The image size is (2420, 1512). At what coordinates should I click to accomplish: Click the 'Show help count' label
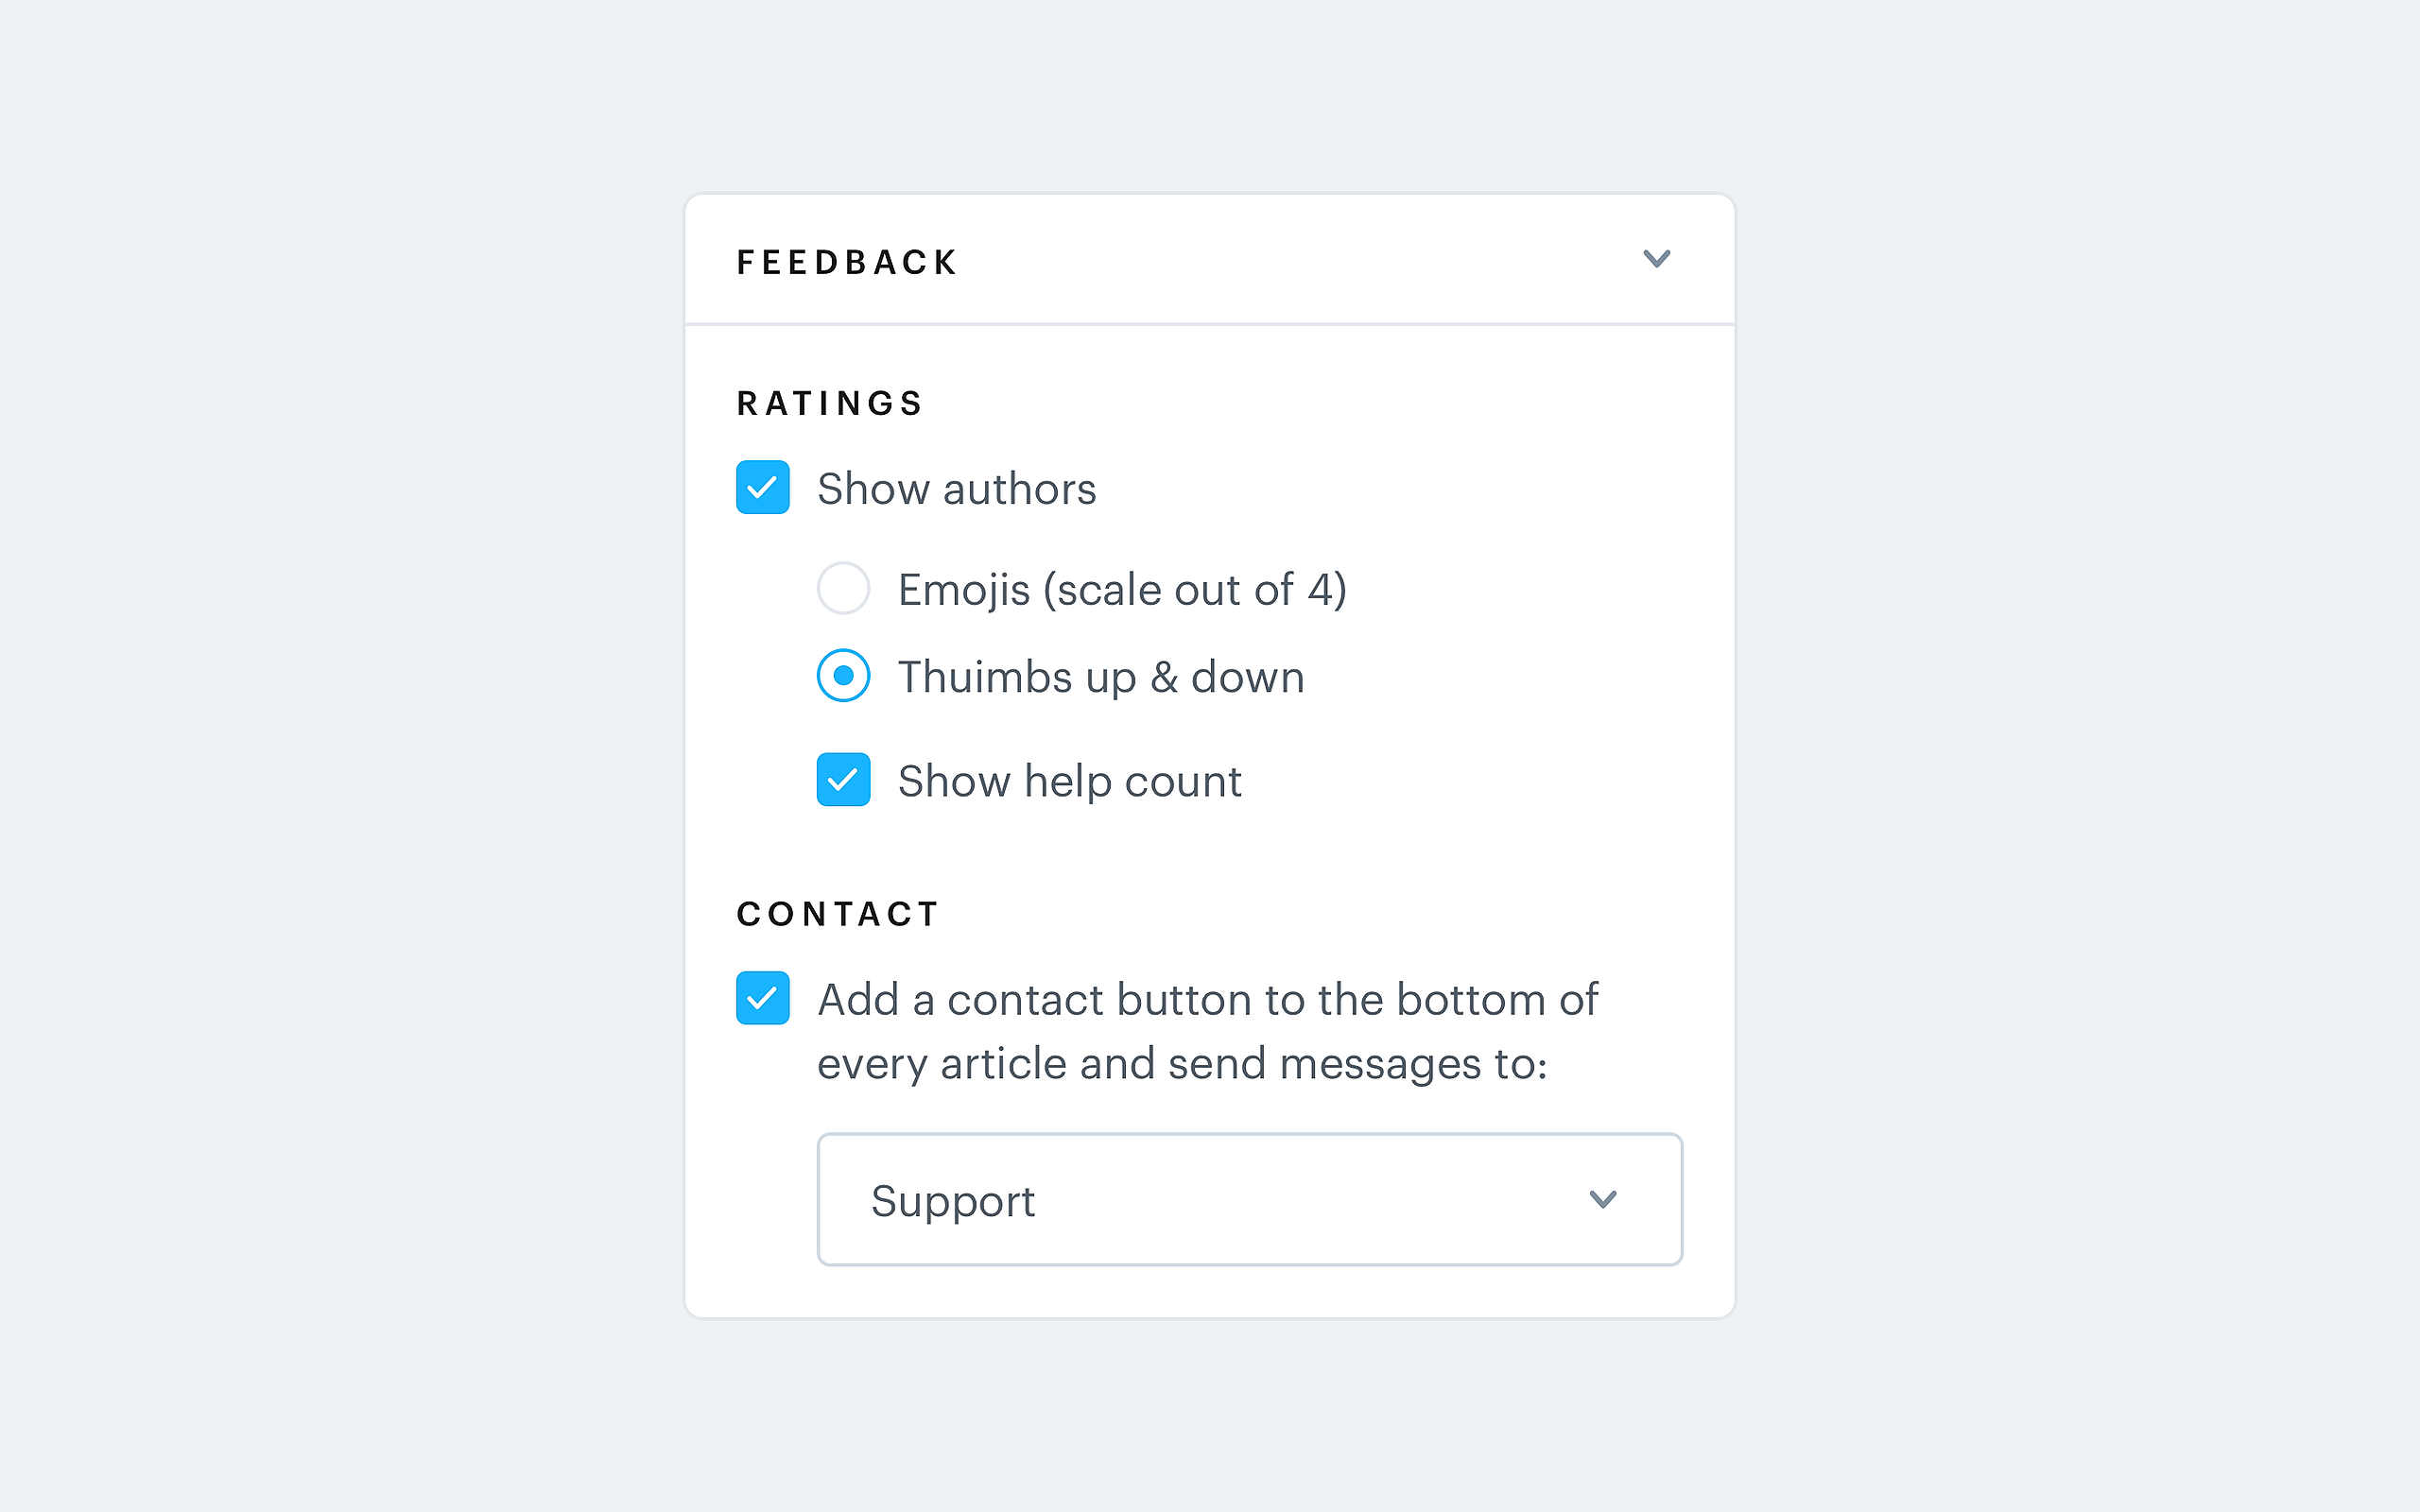pyautogui.click(x=1069, y=781)
